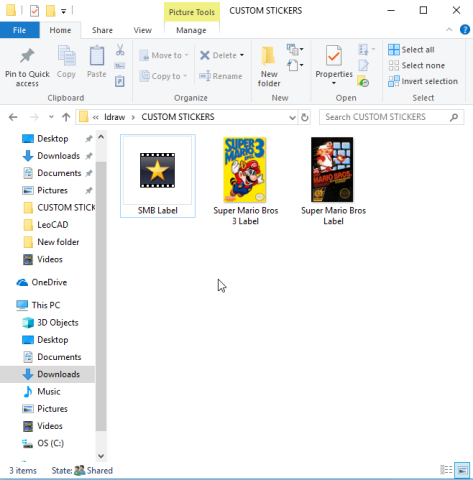Switch to the Share ribbon tab

102,30
